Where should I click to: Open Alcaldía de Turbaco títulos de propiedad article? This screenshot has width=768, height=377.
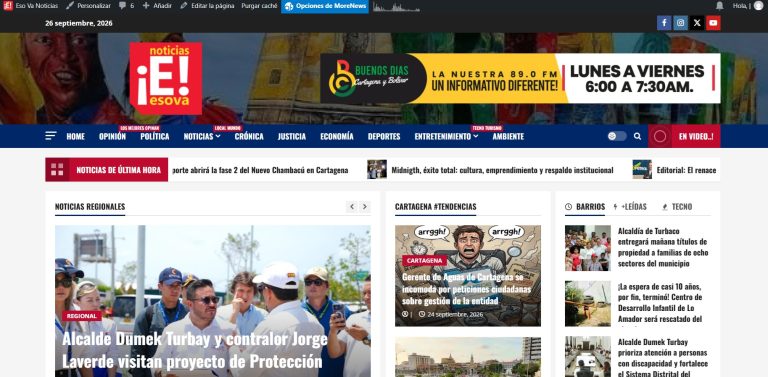(x=663, y=247)
